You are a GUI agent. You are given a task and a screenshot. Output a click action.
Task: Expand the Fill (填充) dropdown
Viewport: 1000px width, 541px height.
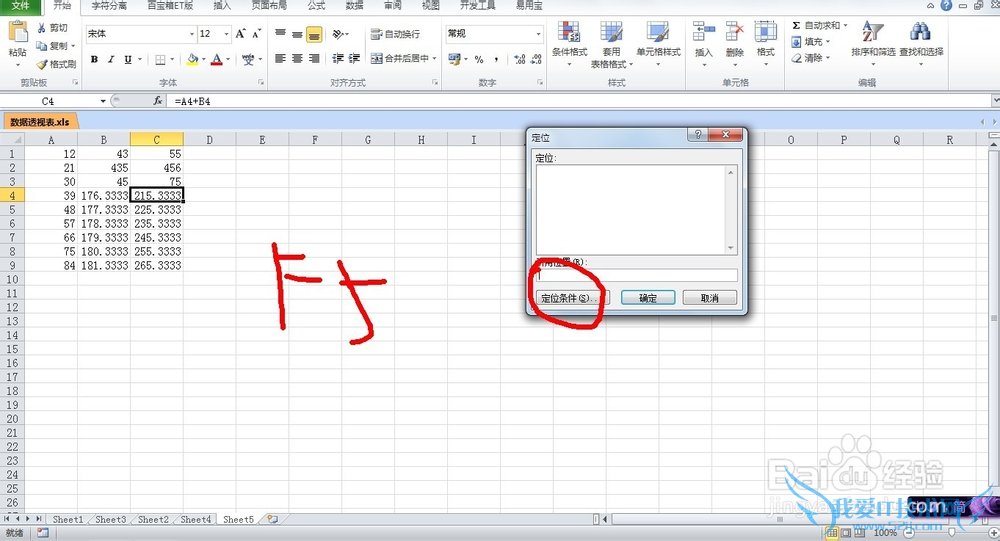(x=828, y=42)
